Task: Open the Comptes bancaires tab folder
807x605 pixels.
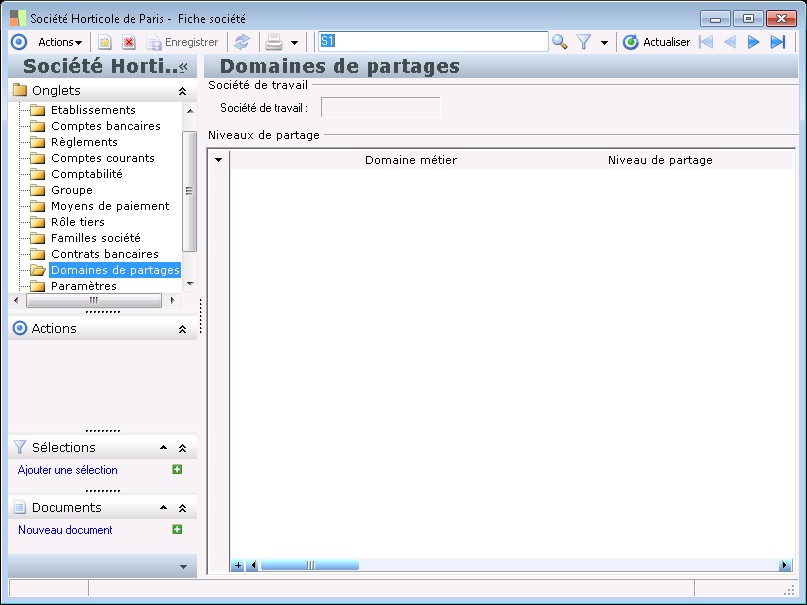Action: point(106,126)
